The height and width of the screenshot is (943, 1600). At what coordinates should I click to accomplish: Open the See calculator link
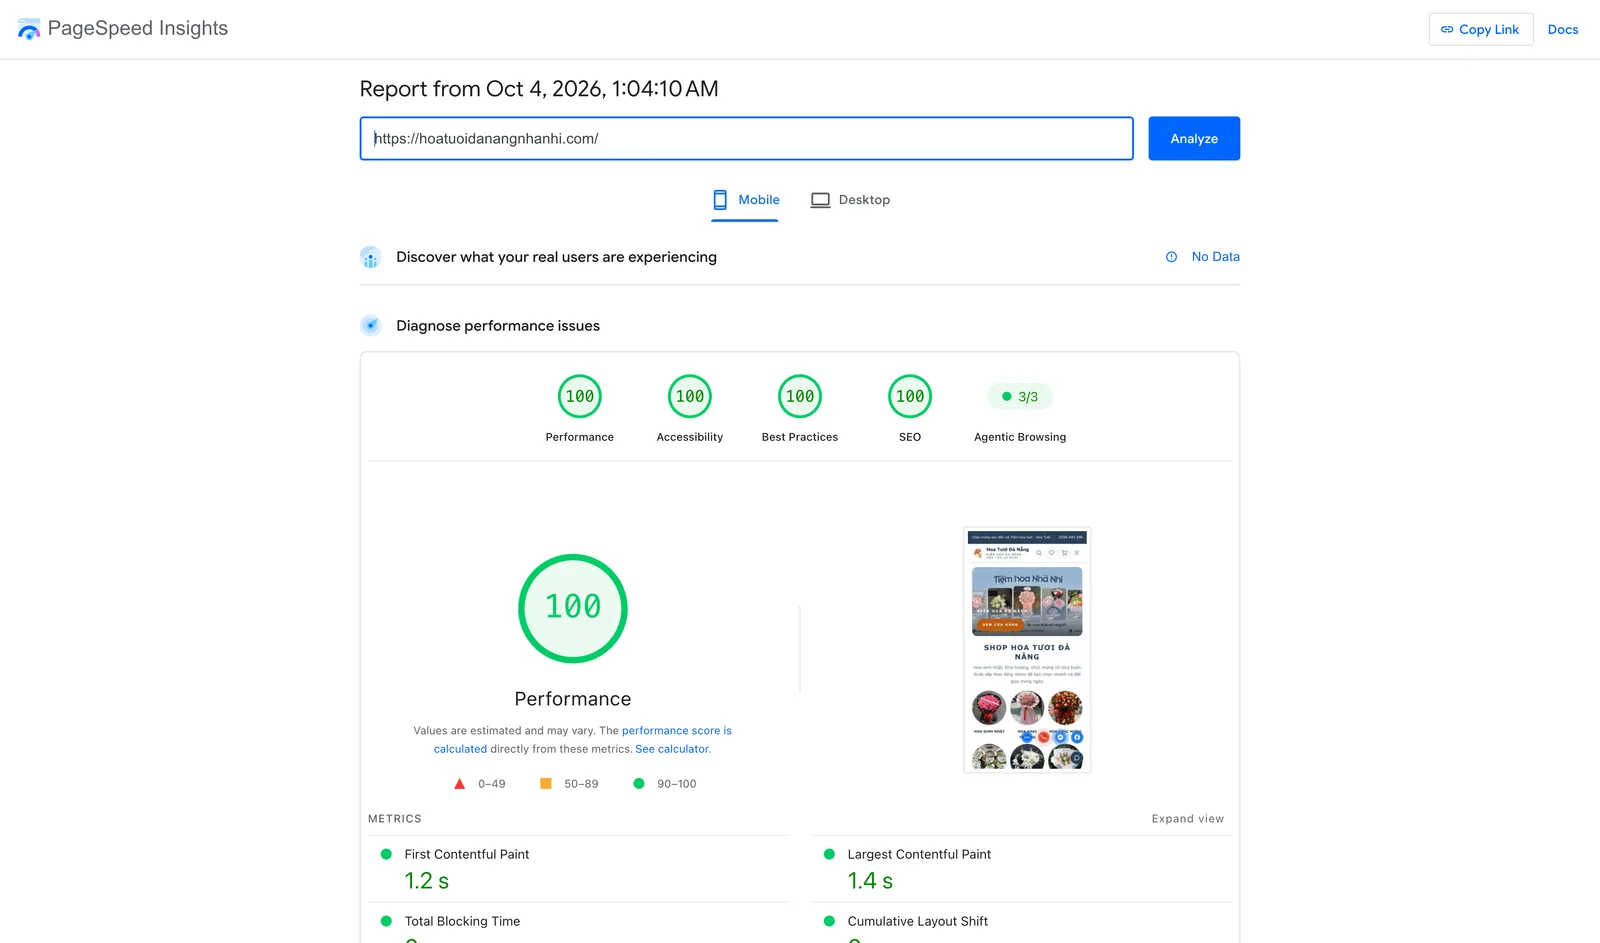673,749
